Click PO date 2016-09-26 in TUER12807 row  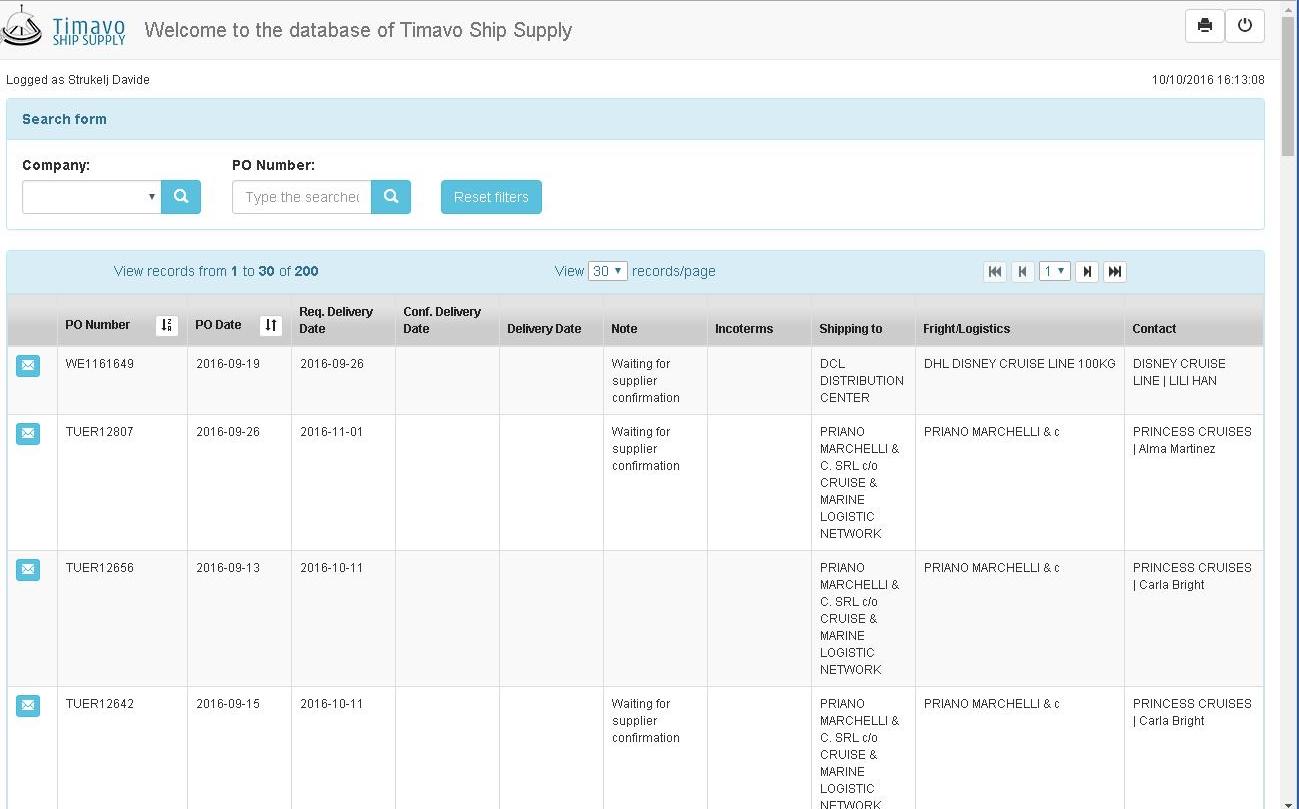227,432
